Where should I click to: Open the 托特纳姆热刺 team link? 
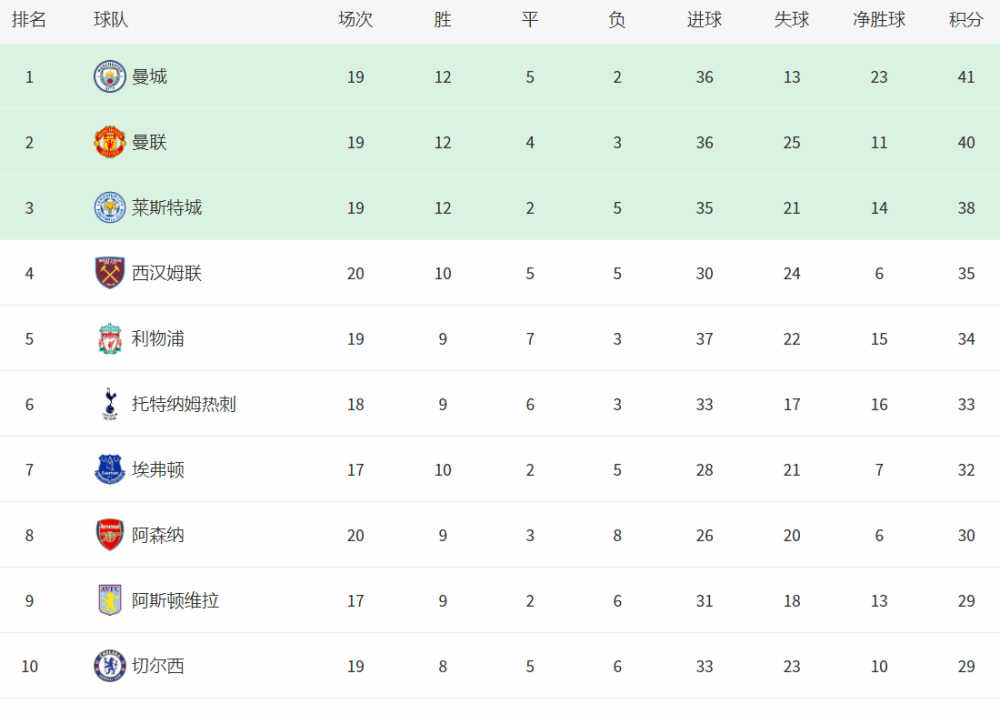click(184, 404)
